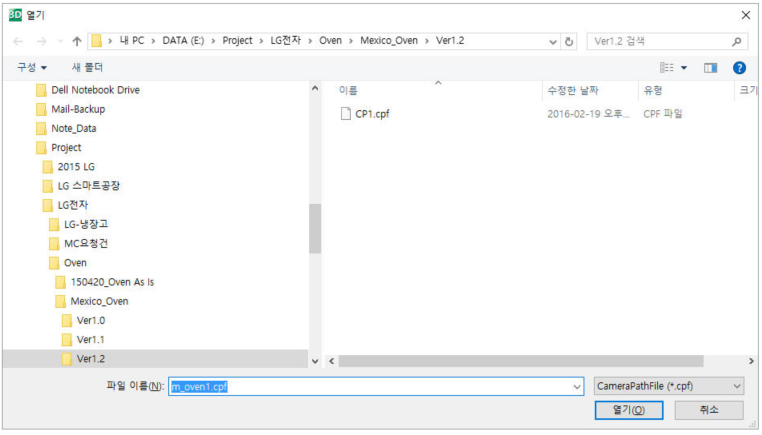Expand the file name history dropdown
The height and width of the screenshot is (435, 762).
(x=577, y=386)
